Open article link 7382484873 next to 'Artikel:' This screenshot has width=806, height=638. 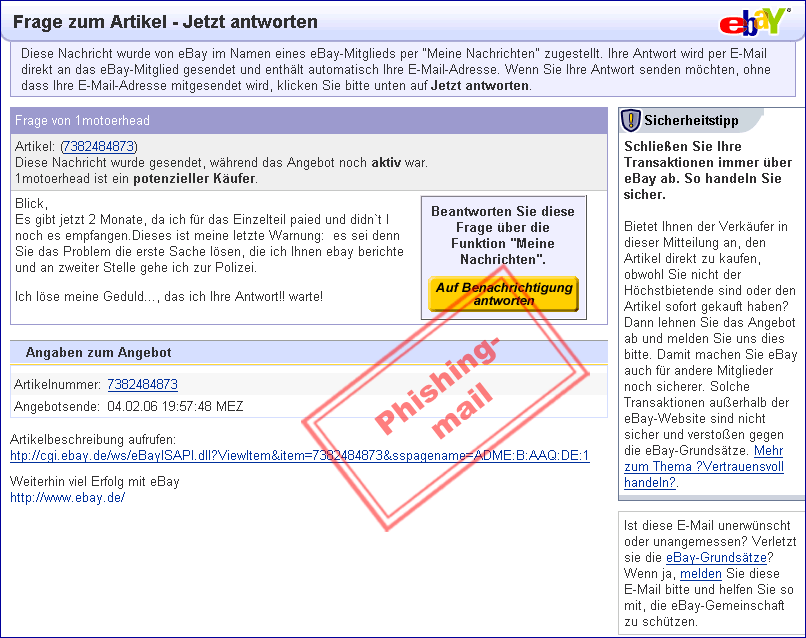[99, 147]
